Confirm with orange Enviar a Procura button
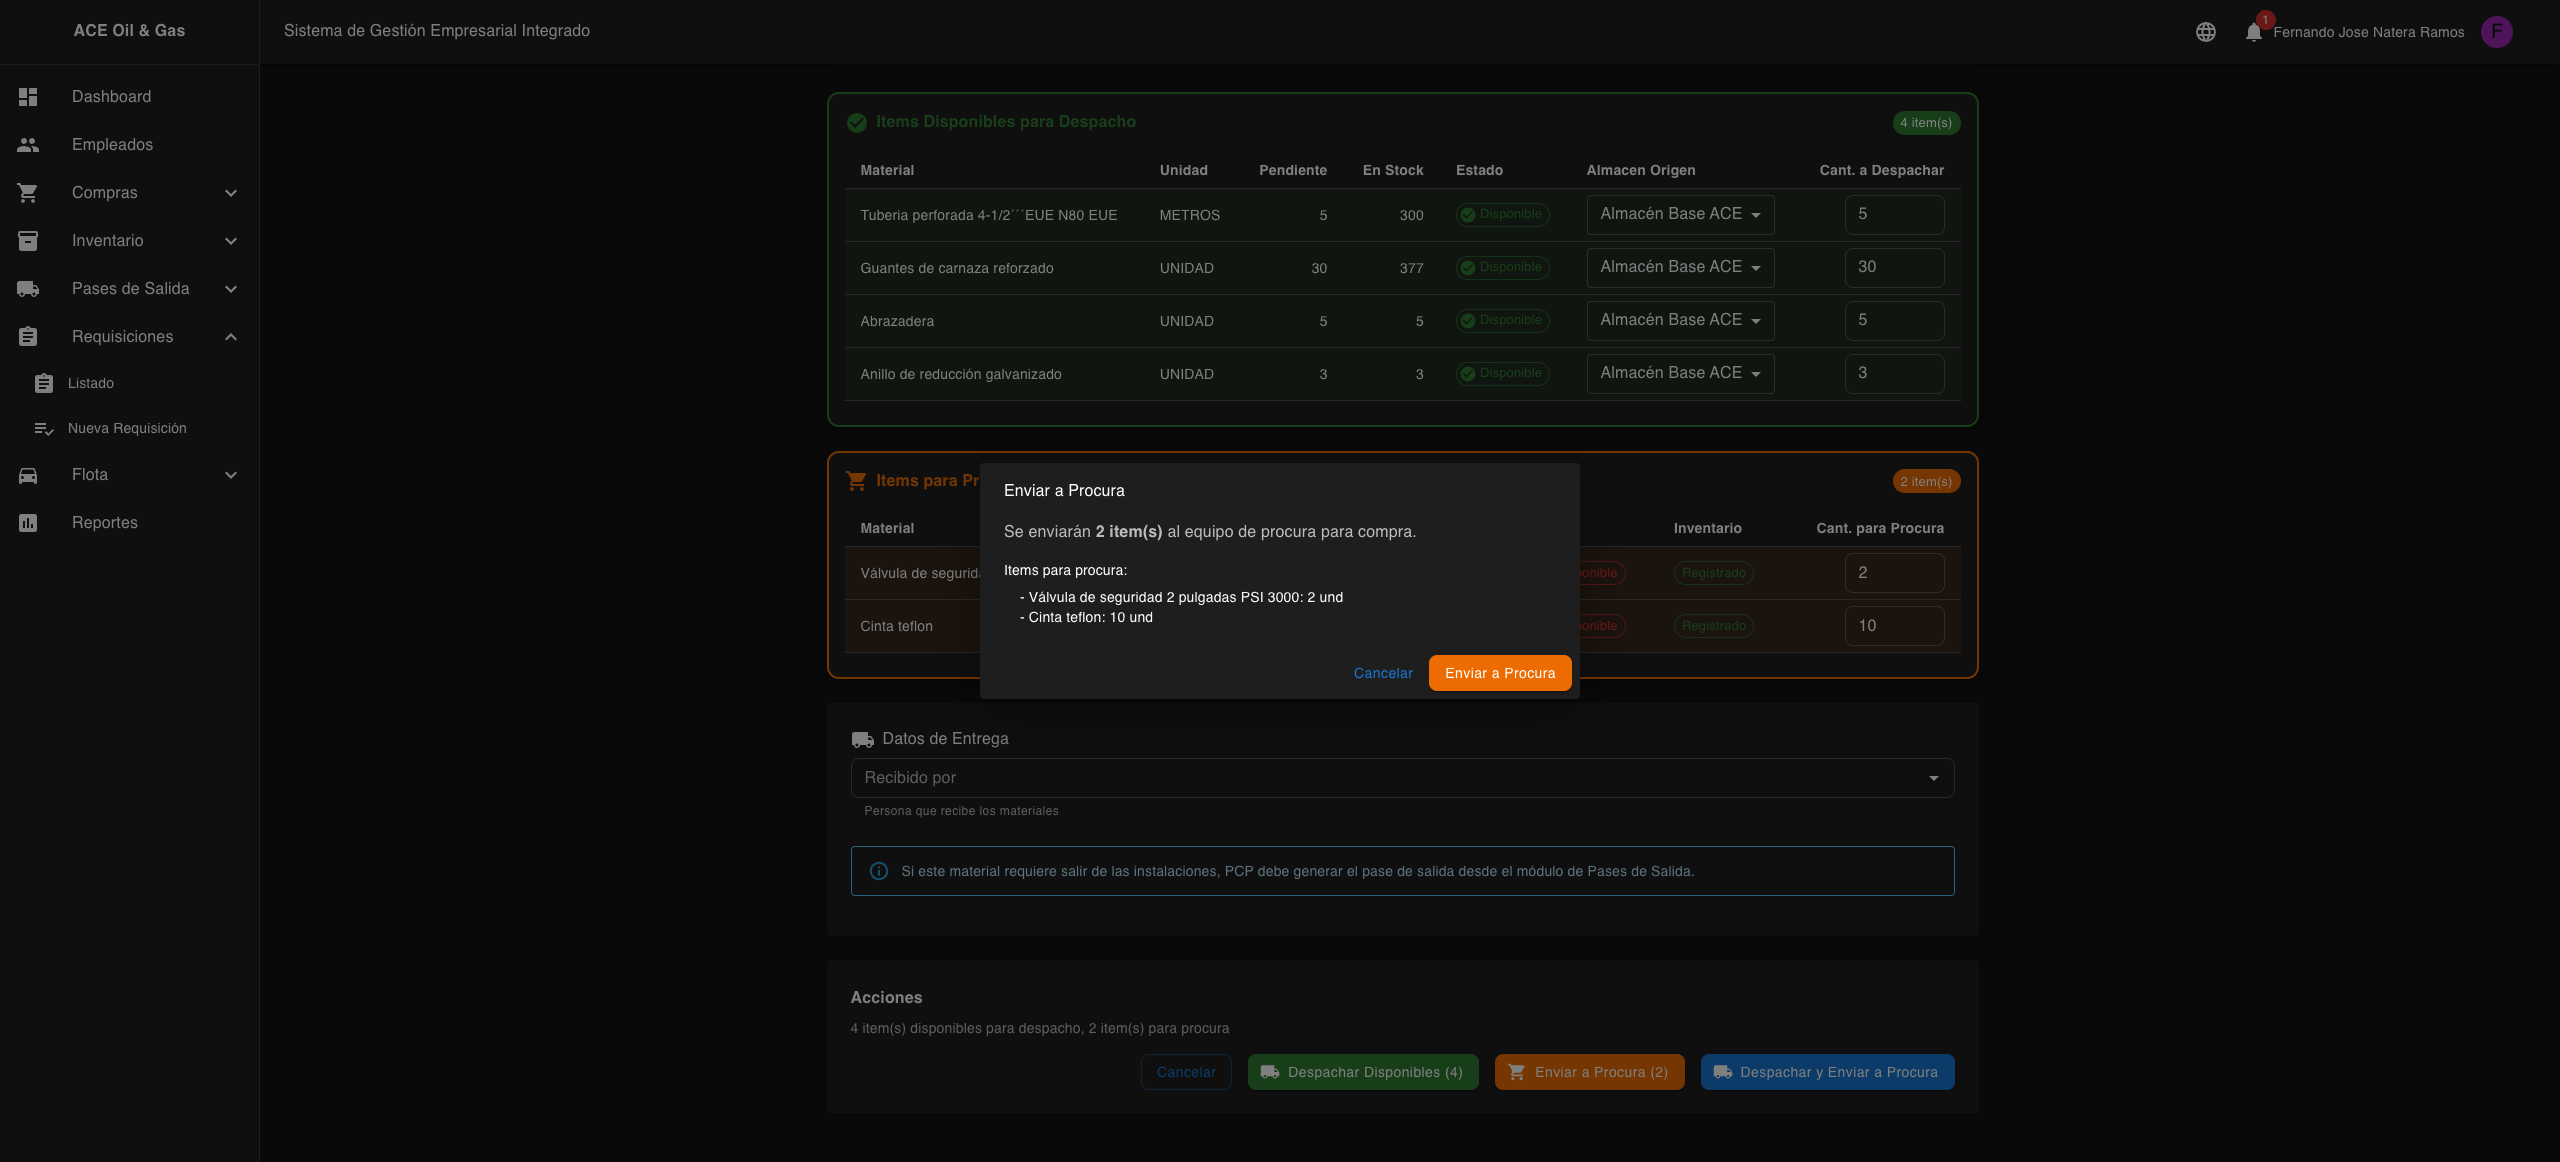This screenshot has height=1162, width=2560. [x=1499, y=673]
